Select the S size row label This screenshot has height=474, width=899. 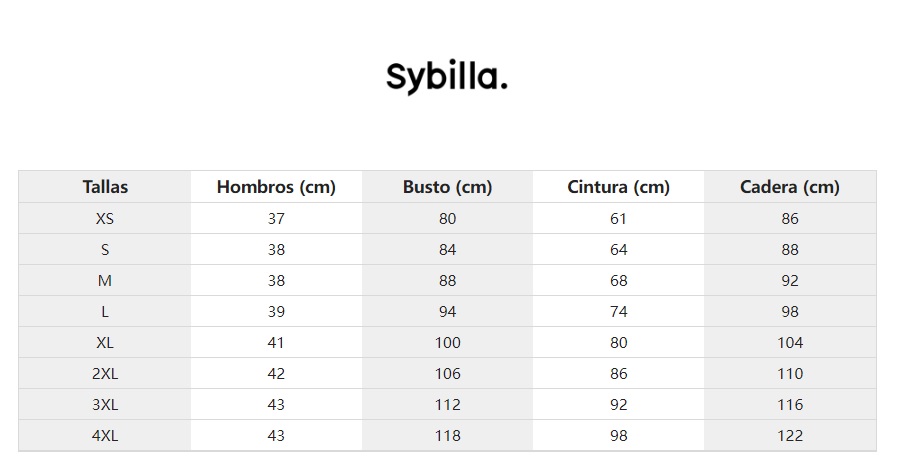(105, 249)
